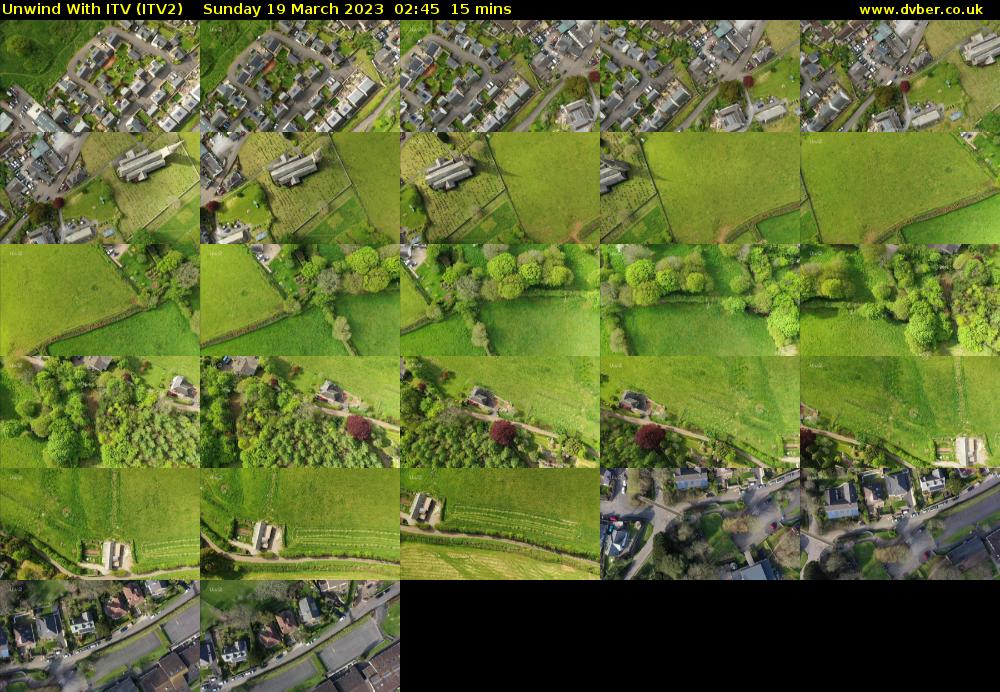Viewport: 1000px width, 692px height.
Task: Select the third housing estate frame in top row
Action: 500,76
